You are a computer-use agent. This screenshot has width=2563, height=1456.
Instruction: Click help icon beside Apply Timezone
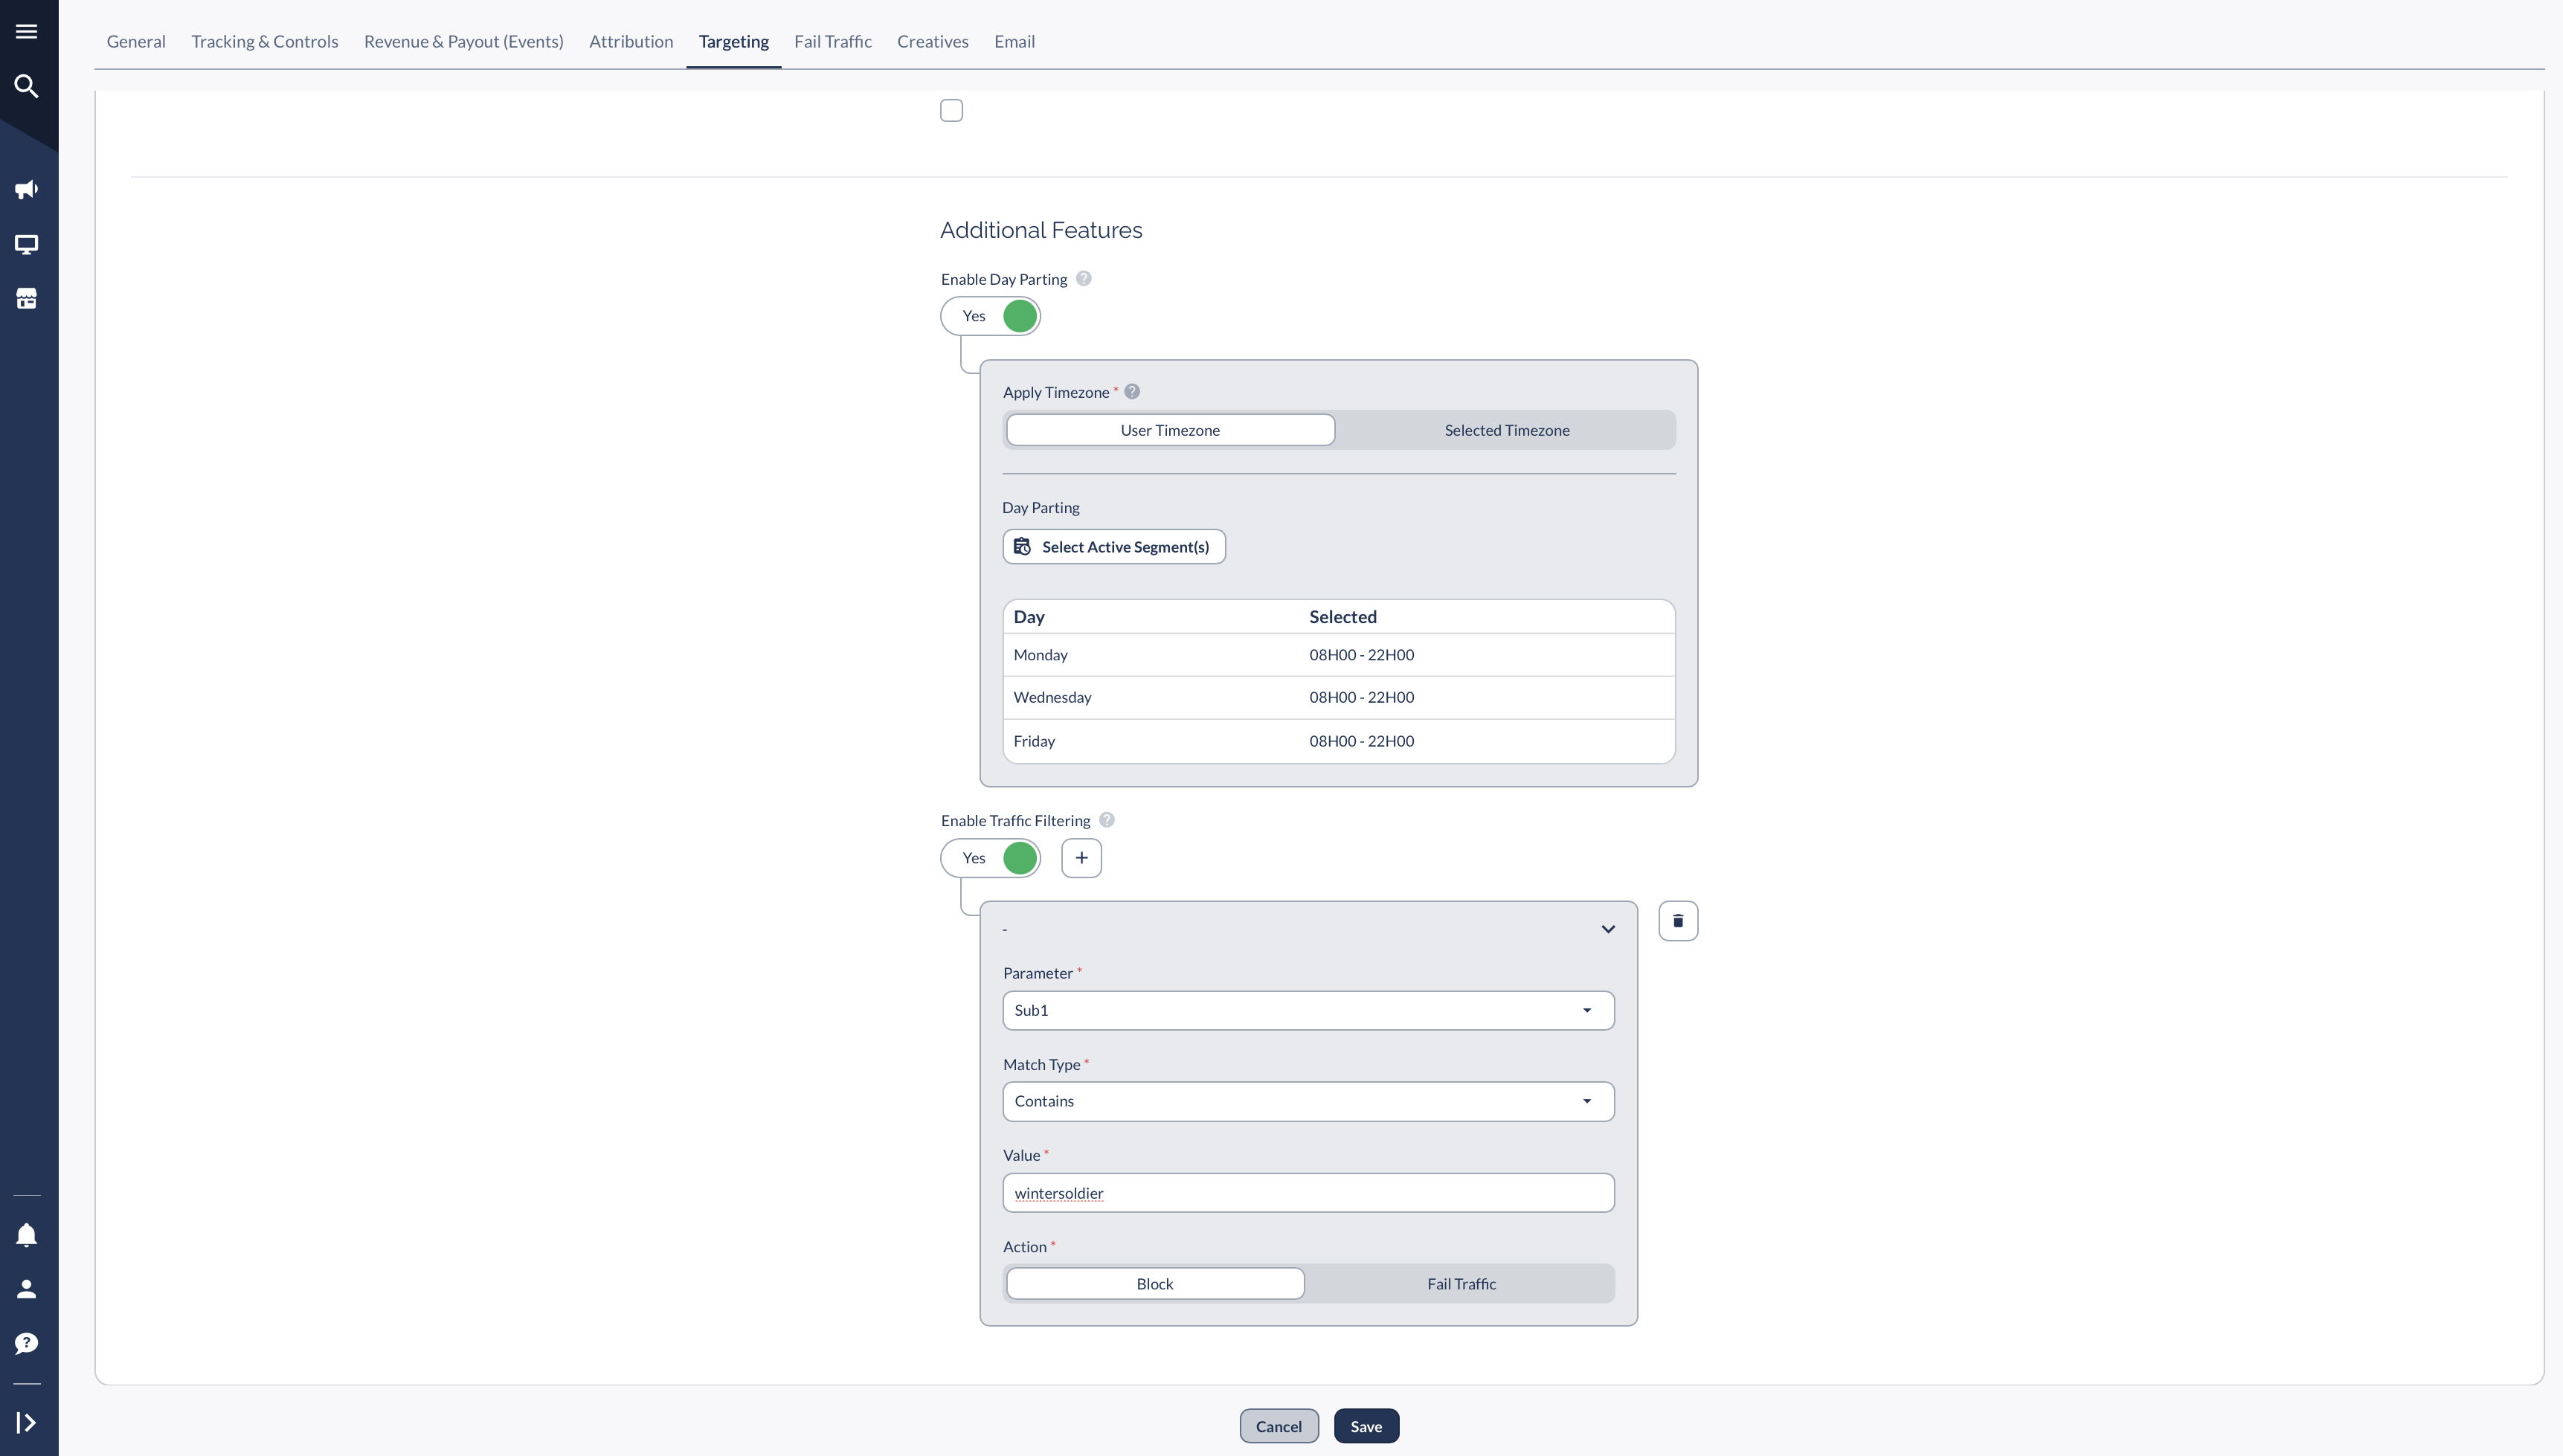(x=1132, y=392)
